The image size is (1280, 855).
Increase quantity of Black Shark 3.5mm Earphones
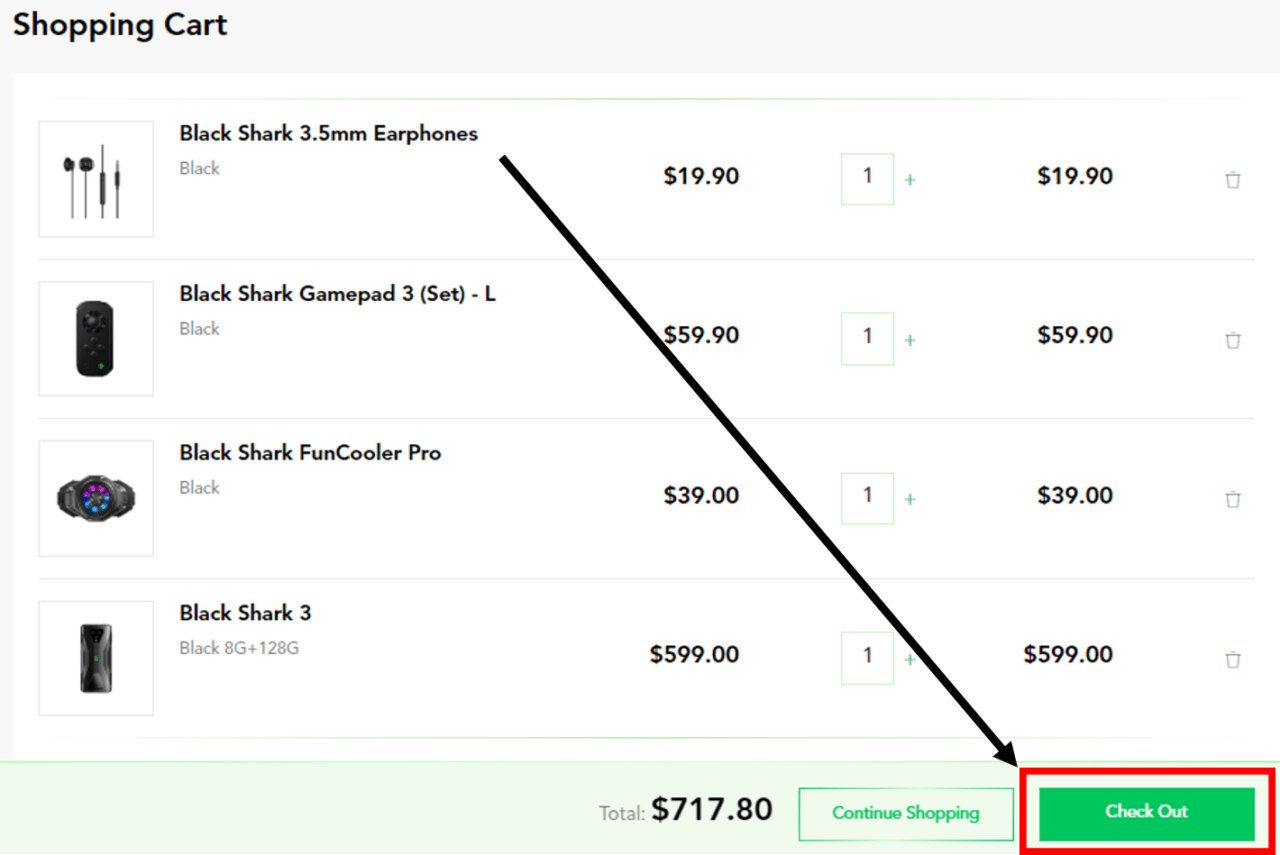tap(910, 179)
